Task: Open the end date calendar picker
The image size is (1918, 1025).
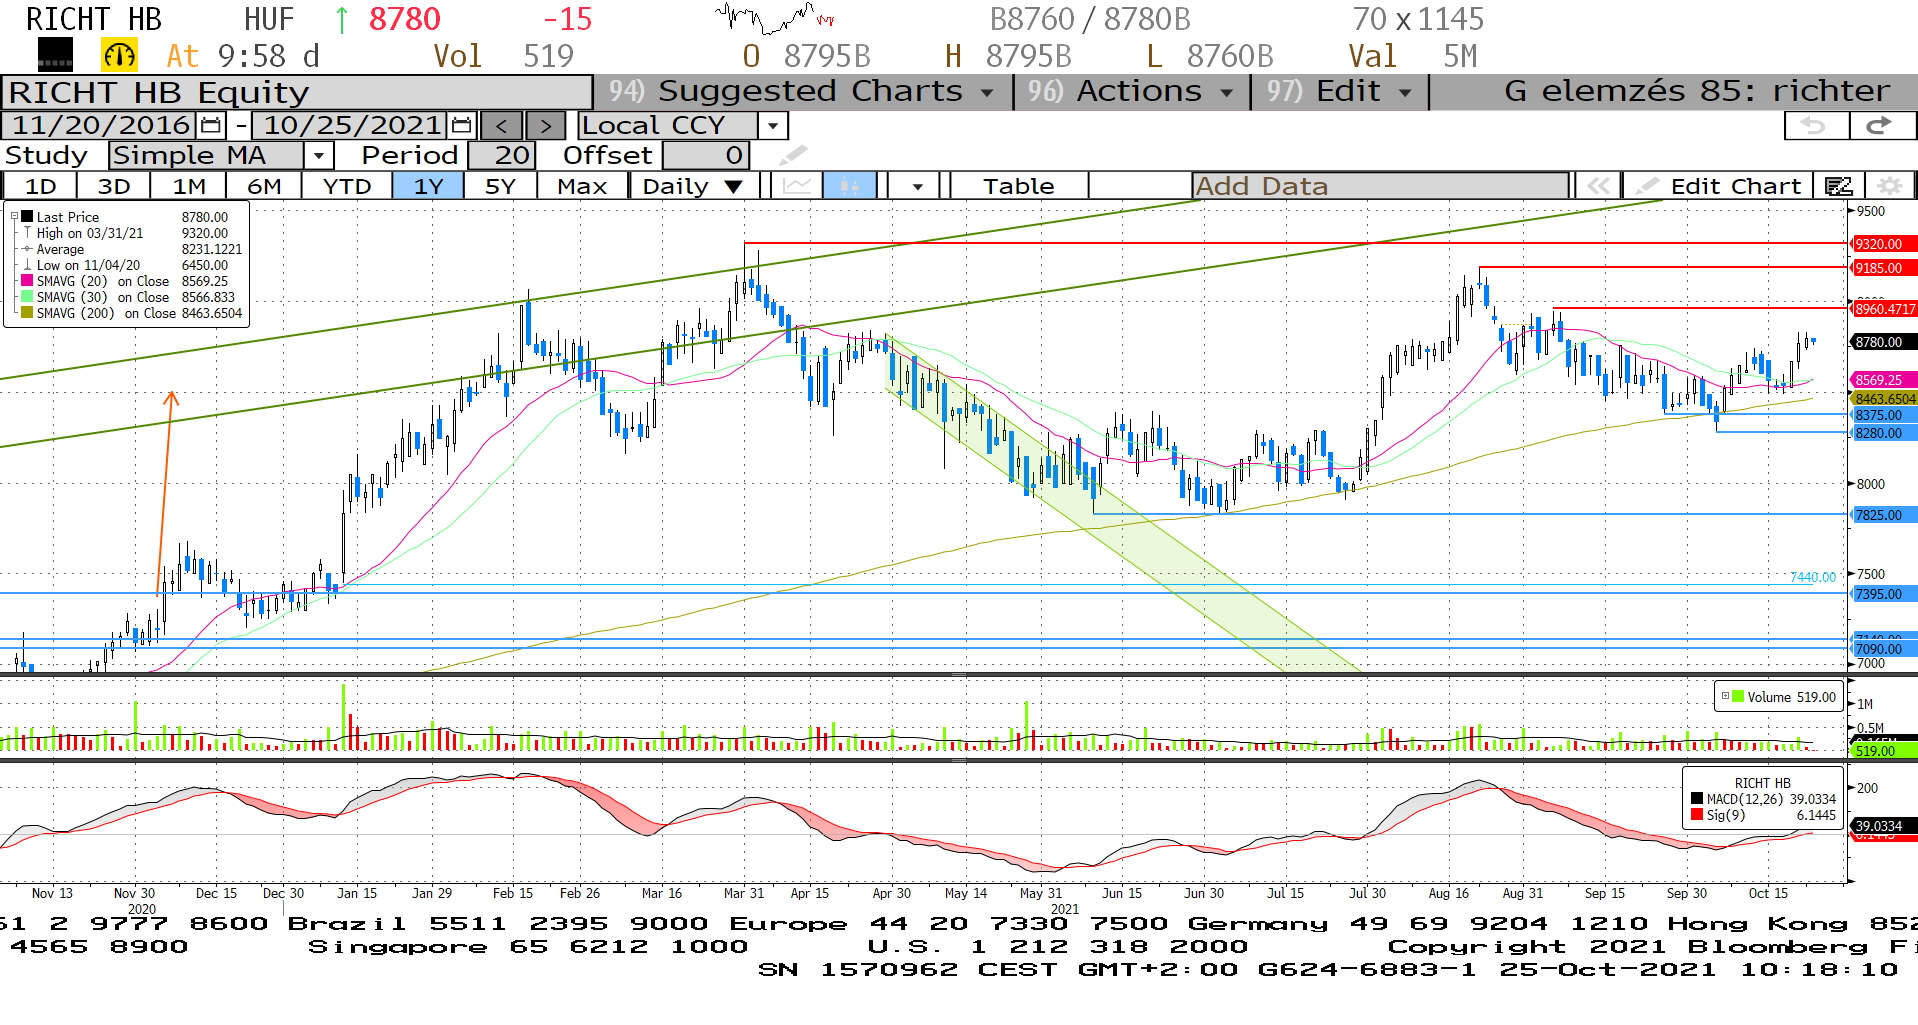Action: point(460,126)
